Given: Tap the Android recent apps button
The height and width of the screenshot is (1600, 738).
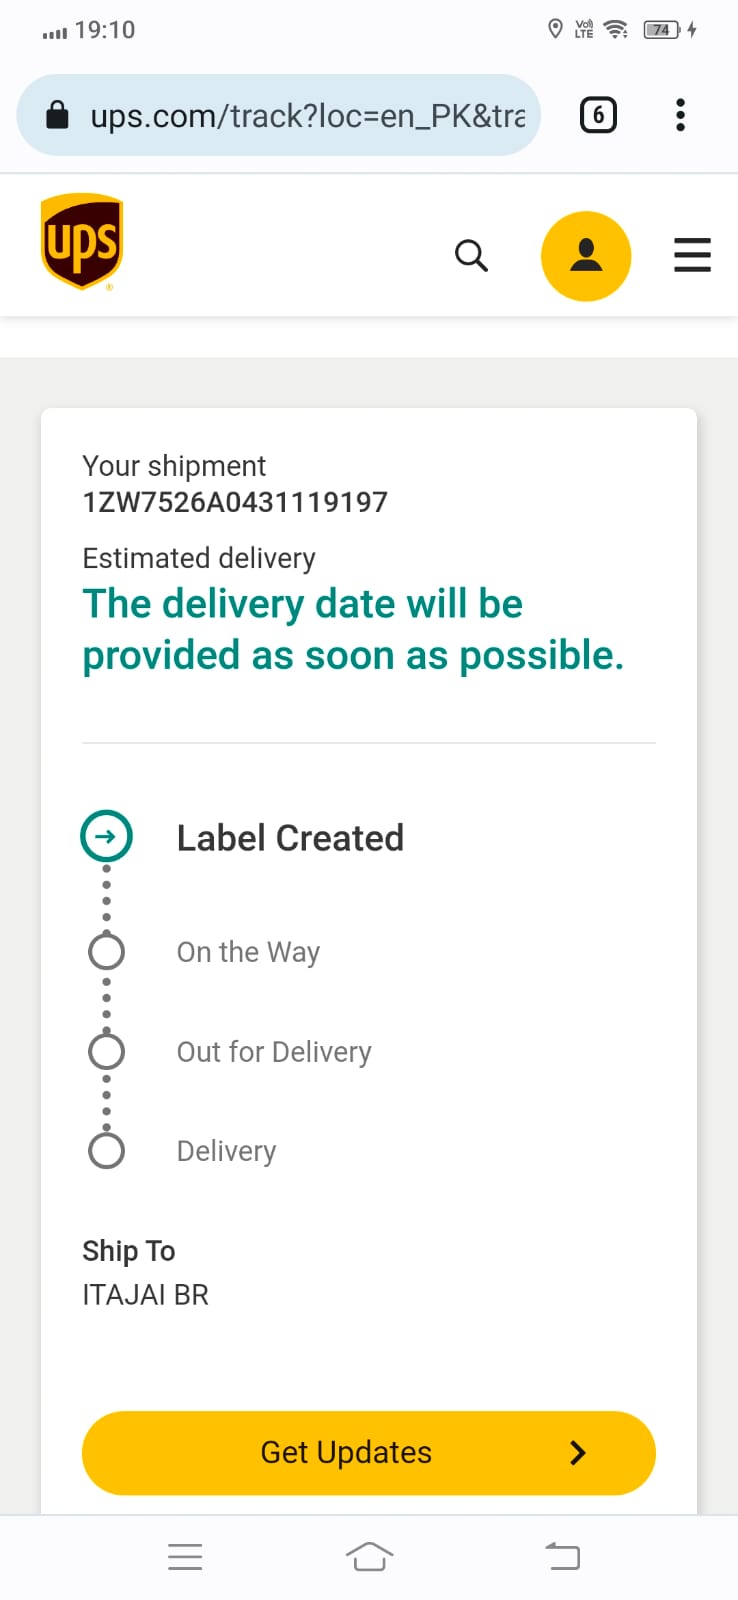Looking at the screenshot, I should 185,1557.
